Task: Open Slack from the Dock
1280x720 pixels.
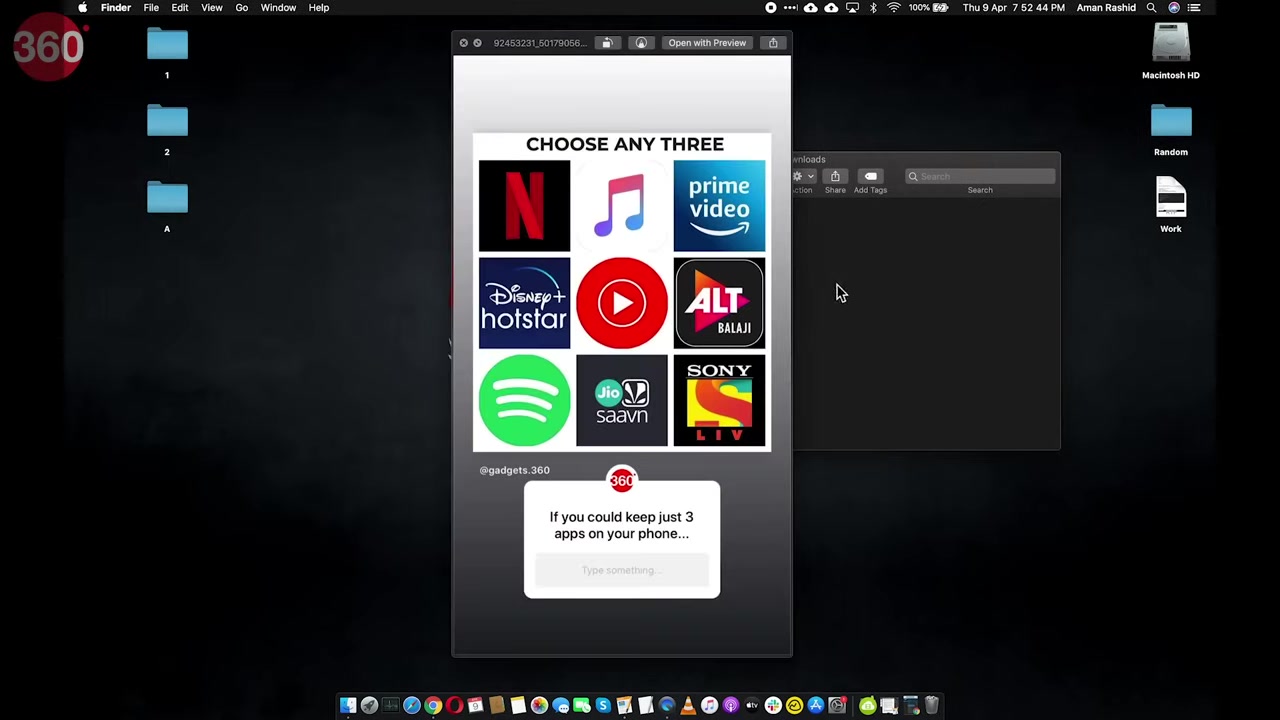Action: pyautogui.click(x=775, y=705)
